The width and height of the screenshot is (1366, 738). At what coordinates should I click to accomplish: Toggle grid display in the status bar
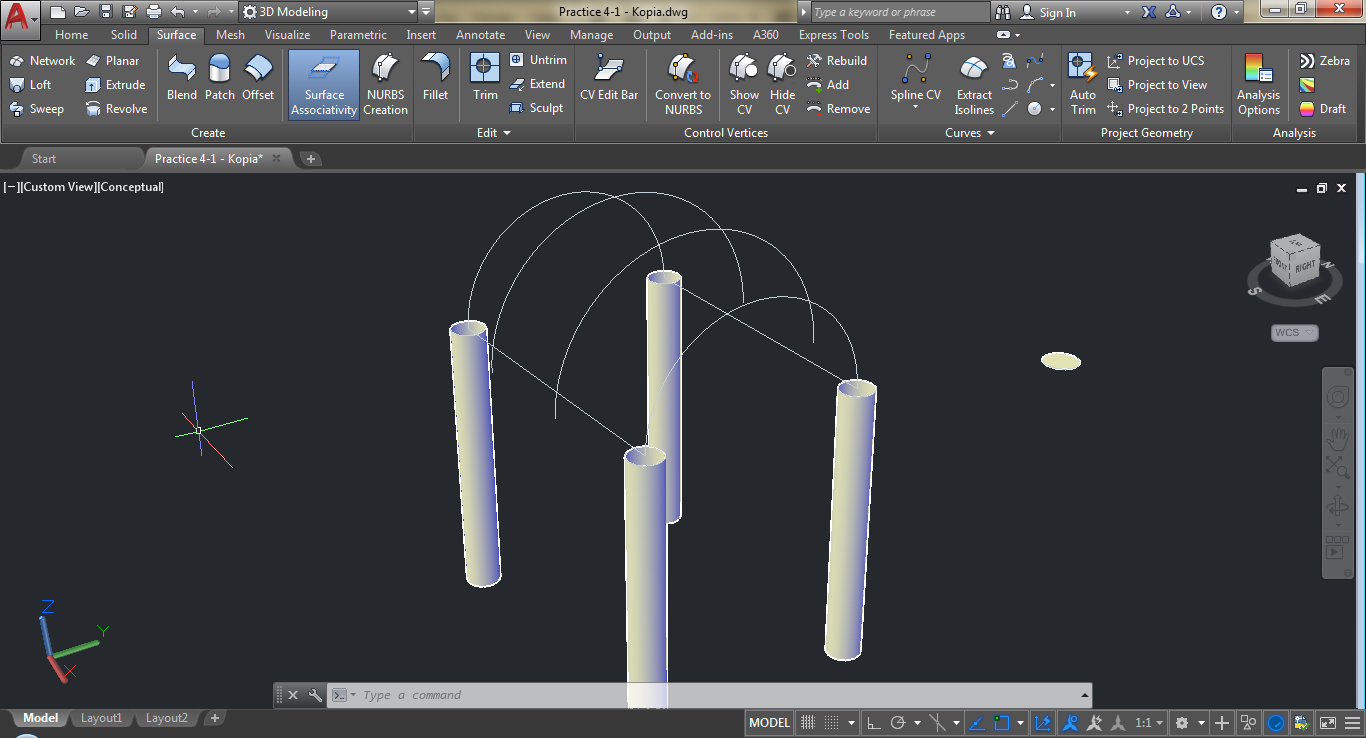807,722
